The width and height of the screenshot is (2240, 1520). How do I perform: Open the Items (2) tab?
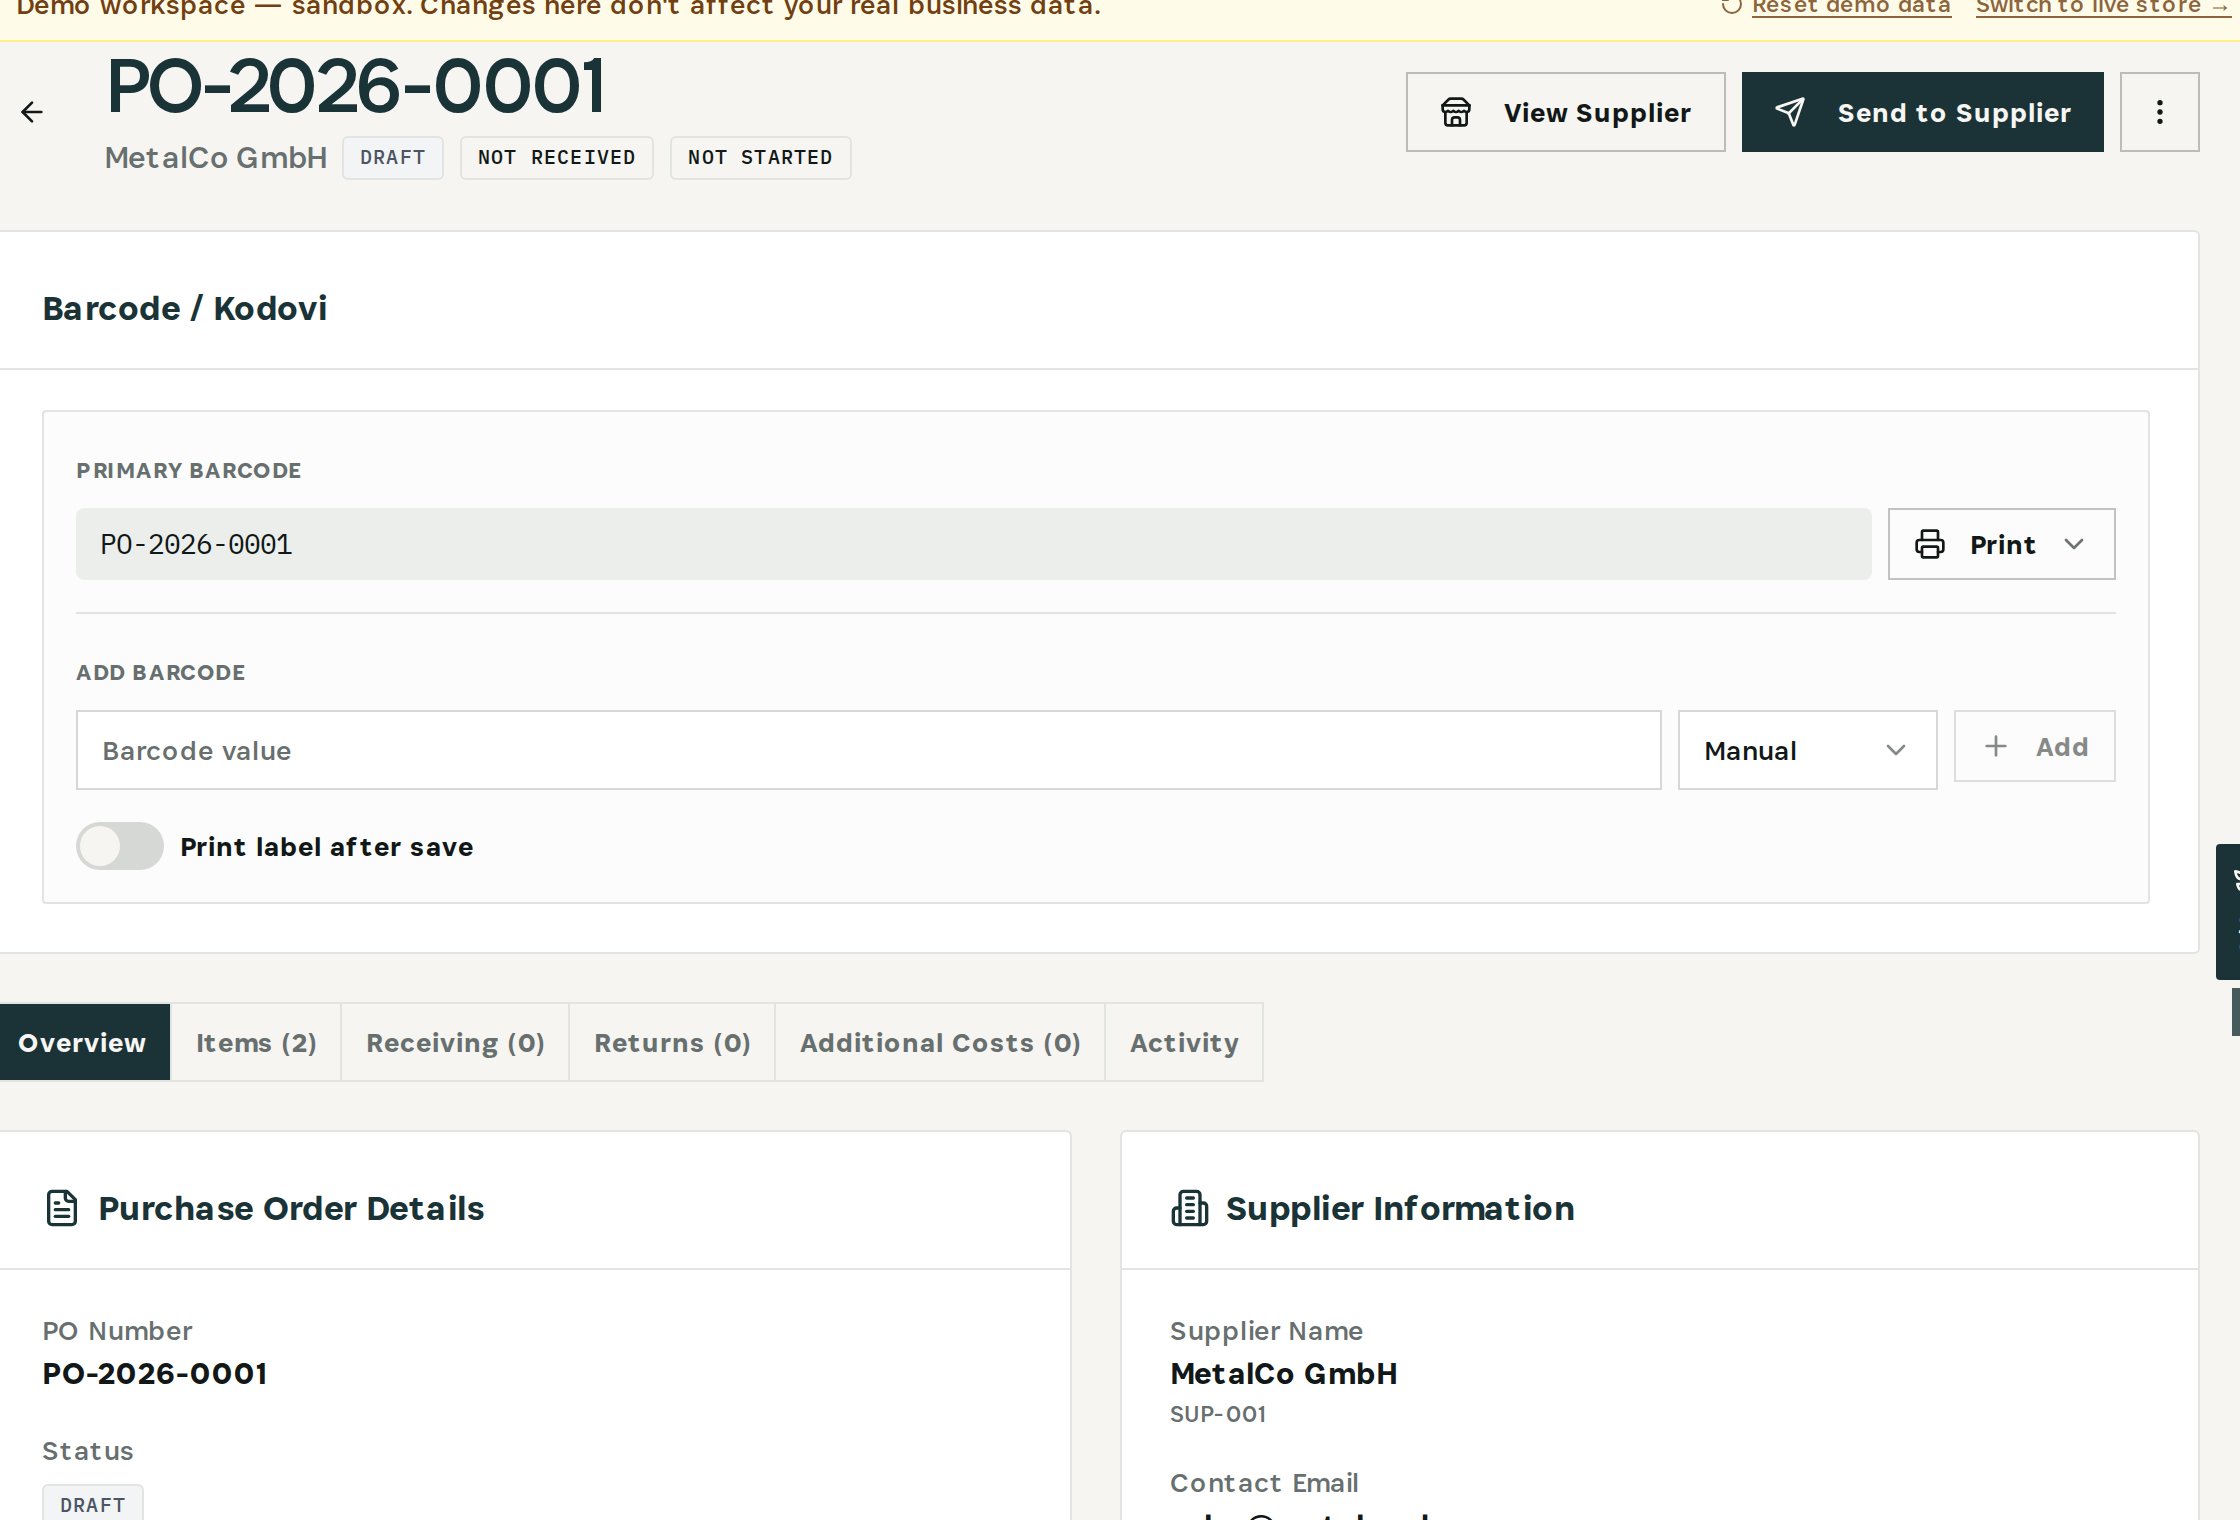256,1042
